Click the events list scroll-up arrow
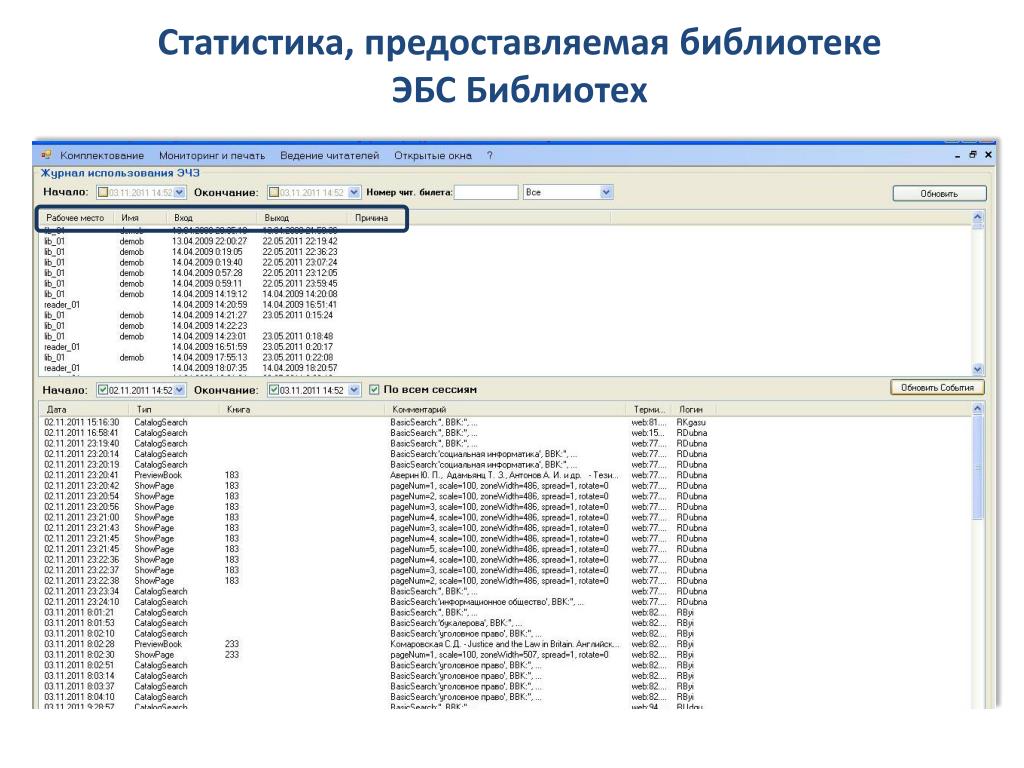This screenshot has height=768, width=1024. point(978,409)
